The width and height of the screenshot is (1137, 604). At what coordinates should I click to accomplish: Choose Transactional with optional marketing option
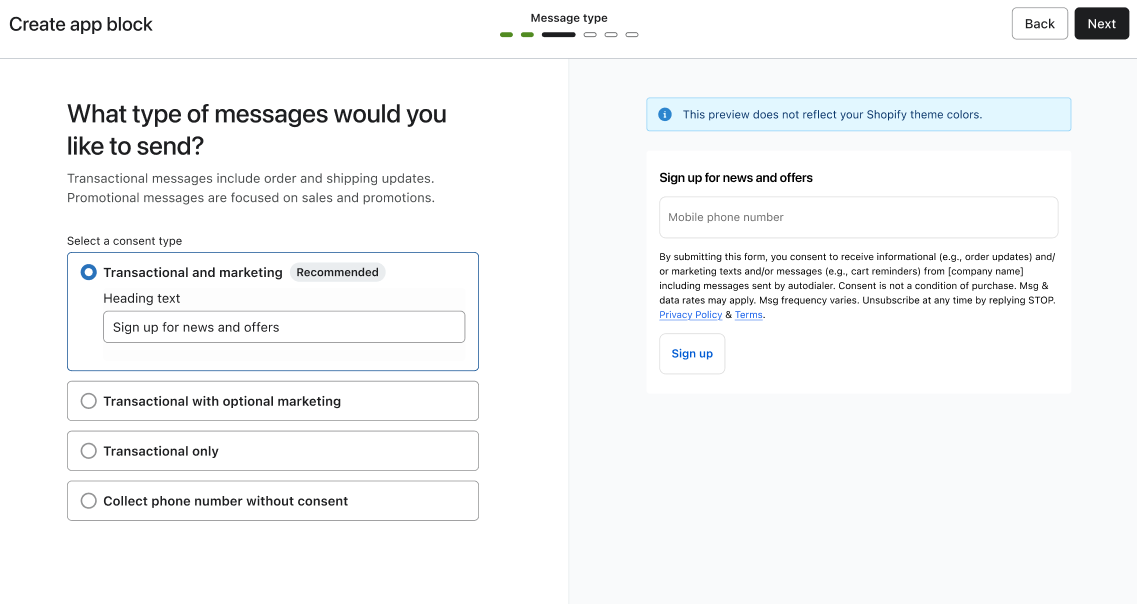pos(89,401)
